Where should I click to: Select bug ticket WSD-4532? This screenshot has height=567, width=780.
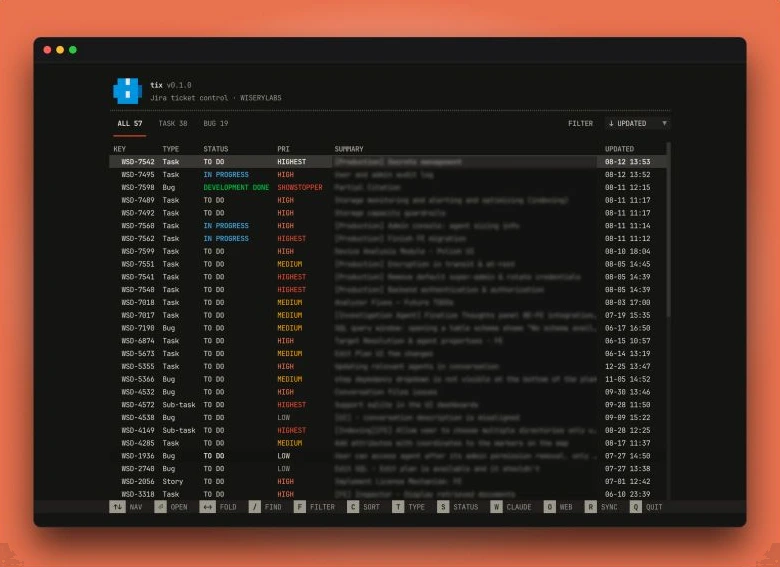click(388, 392)
